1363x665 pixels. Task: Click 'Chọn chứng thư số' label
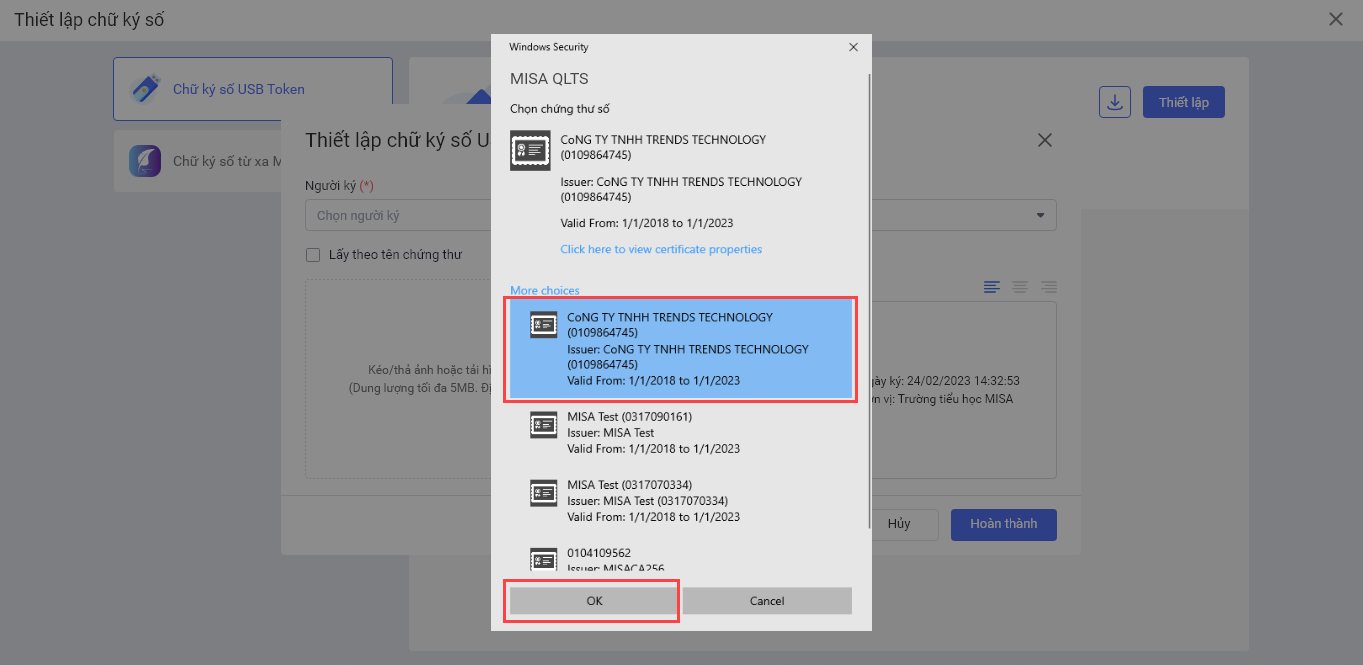(560, 109)
